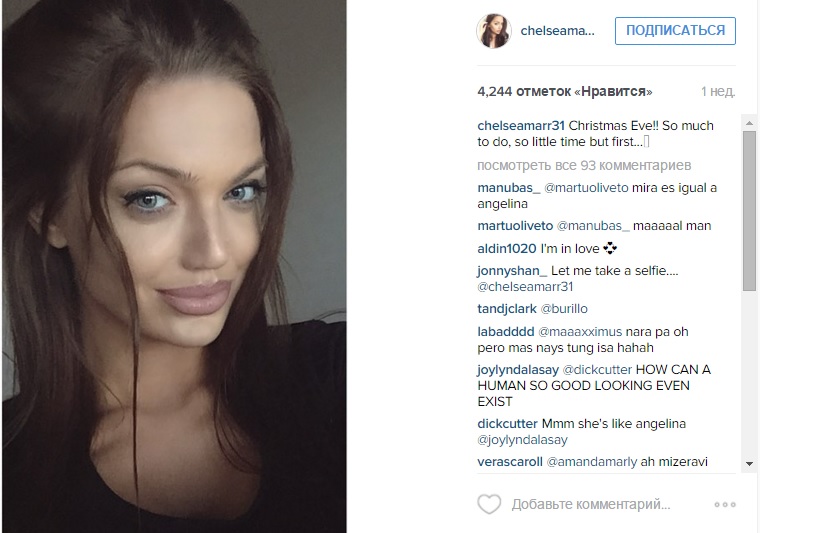Click the comments scrollbar thumb

click(749, 211)
